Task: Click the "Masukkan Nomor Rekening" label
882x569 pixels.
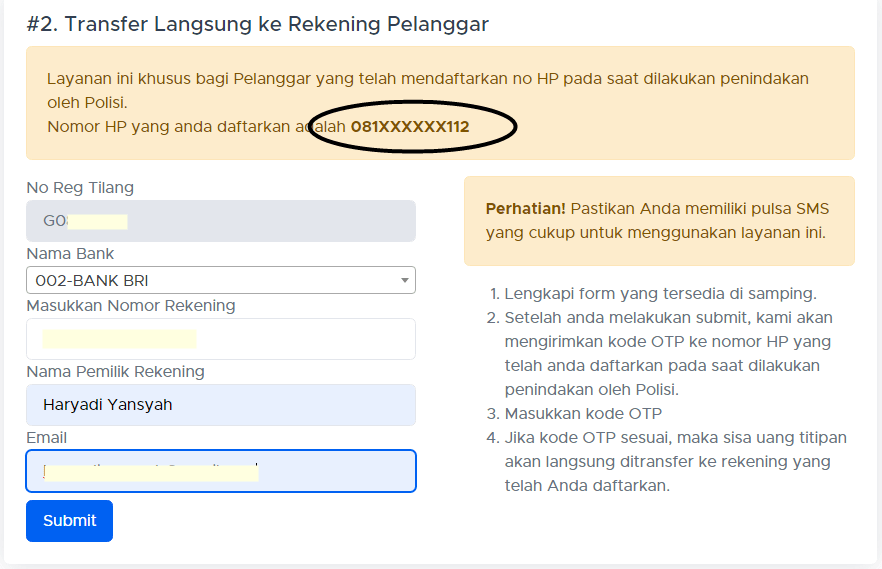Action: point(131,305)
